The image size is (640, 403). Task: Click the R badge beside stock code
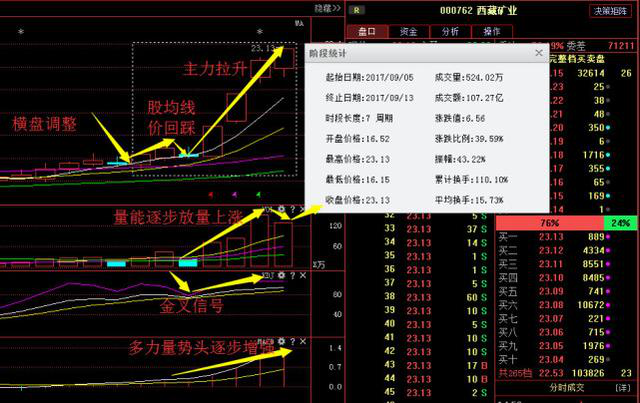coord(358,9)
